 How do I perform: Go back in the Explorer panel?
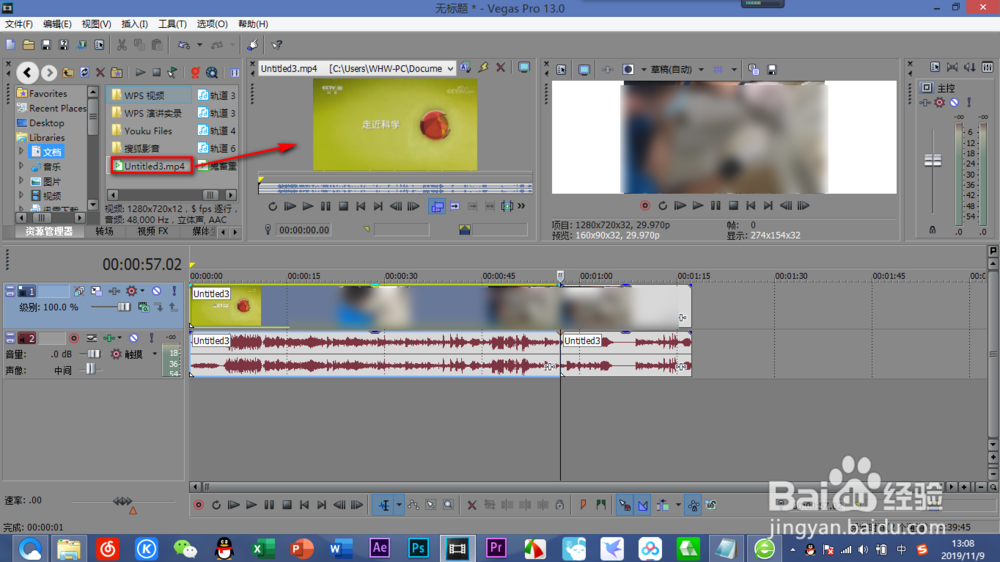(x=27, y=73)
